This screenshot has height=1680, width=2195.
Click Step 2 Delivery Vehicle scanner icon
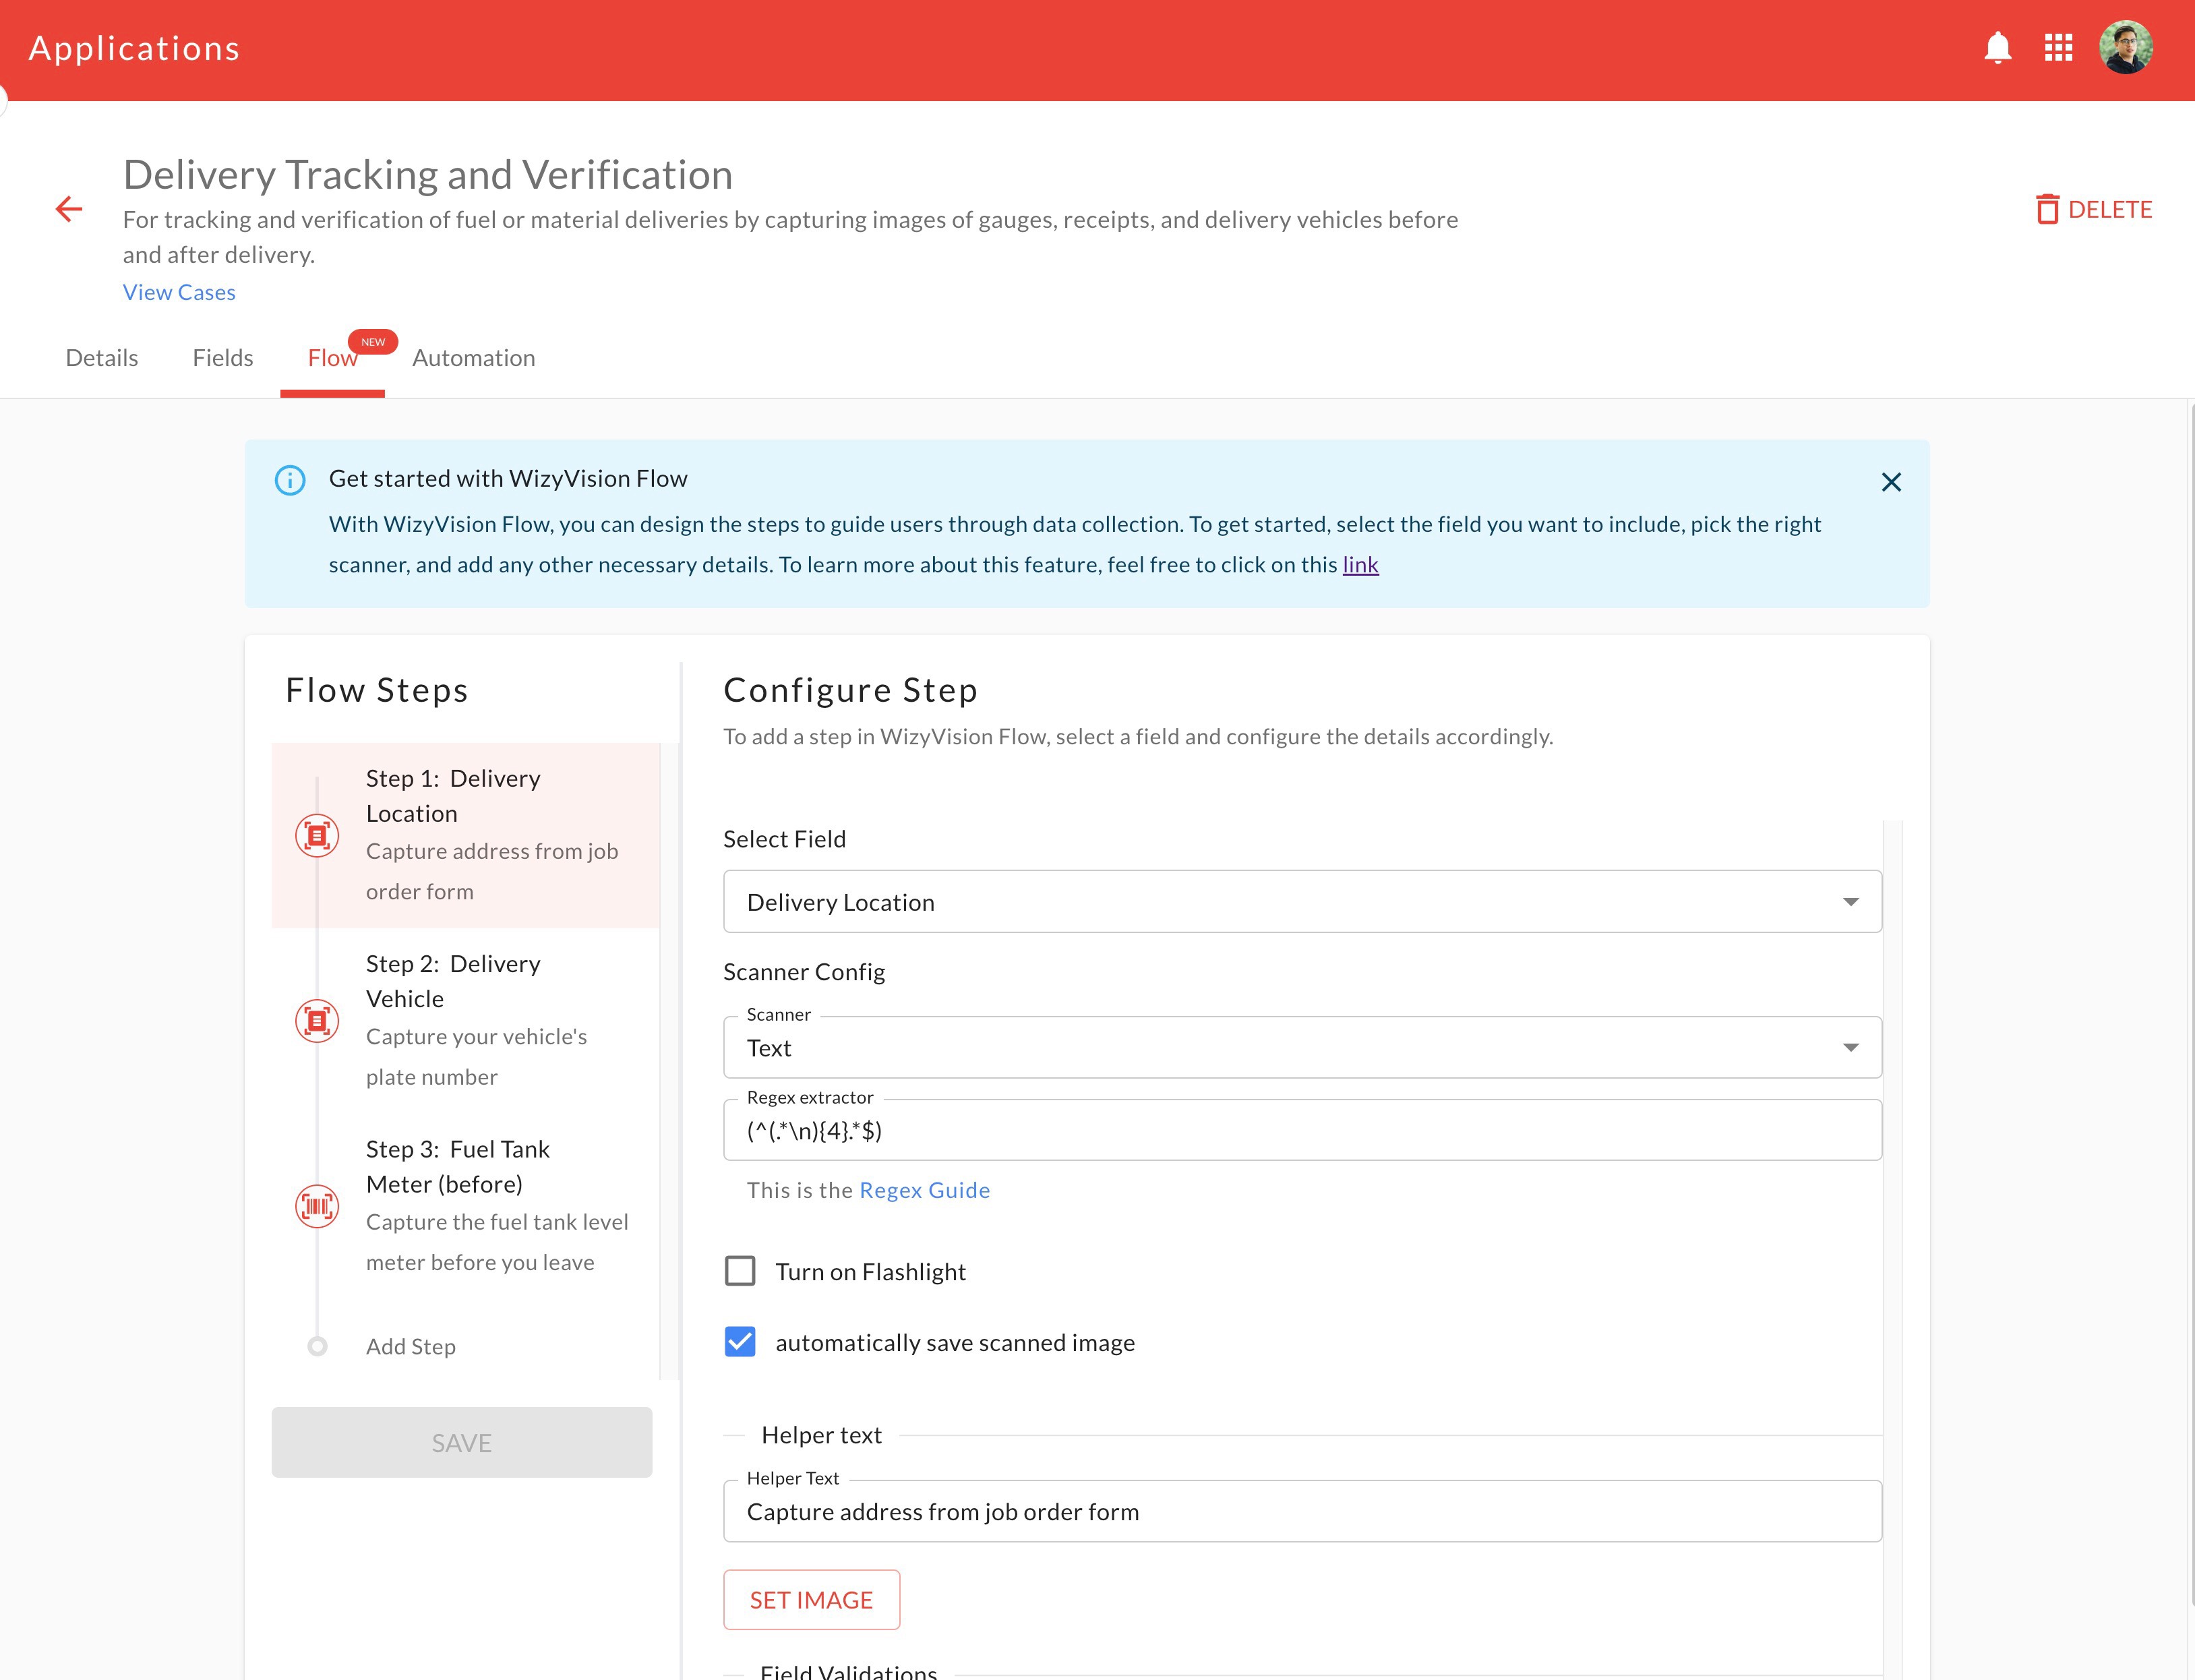coord(317,1020)
